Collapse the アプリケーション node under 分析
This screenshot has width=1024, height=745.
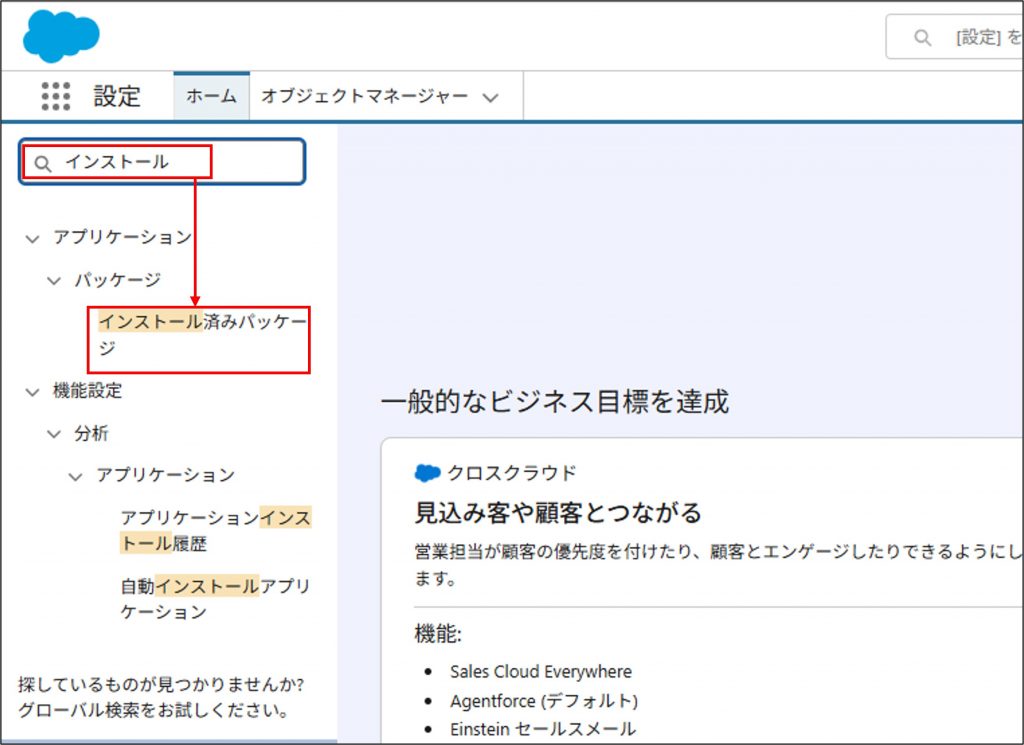(x=76, y=476)
